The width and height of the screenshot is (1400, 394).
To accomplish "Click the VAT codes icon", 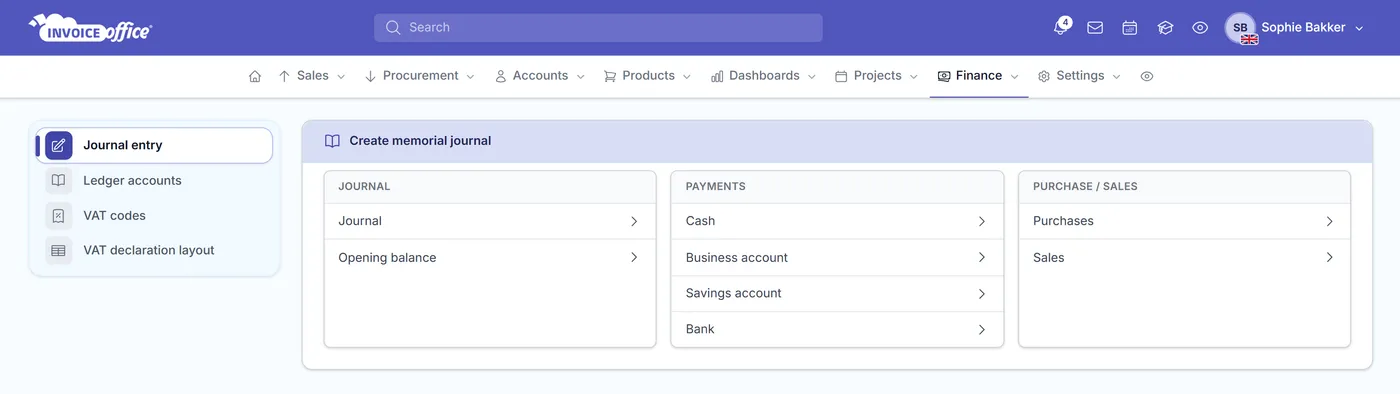I will [59, 216].
